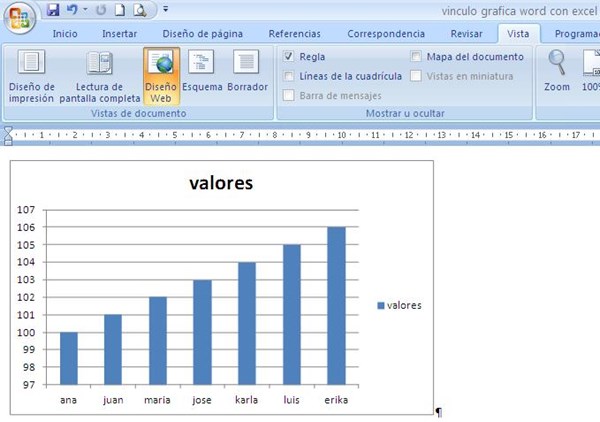This screenshot has height=422, width=600.
Task: Select the maria bar in chart
Action: click(158, 341)
